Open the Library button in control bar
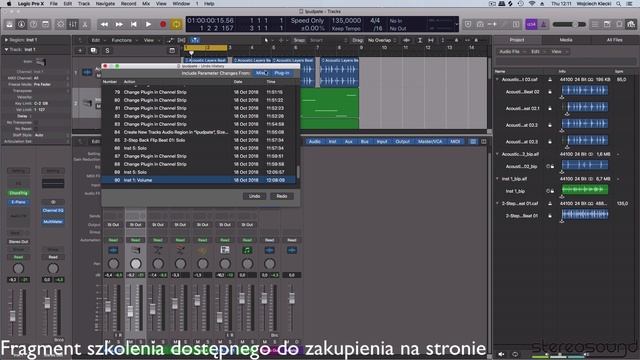This screenshot has height=360, width=640. 9,24
